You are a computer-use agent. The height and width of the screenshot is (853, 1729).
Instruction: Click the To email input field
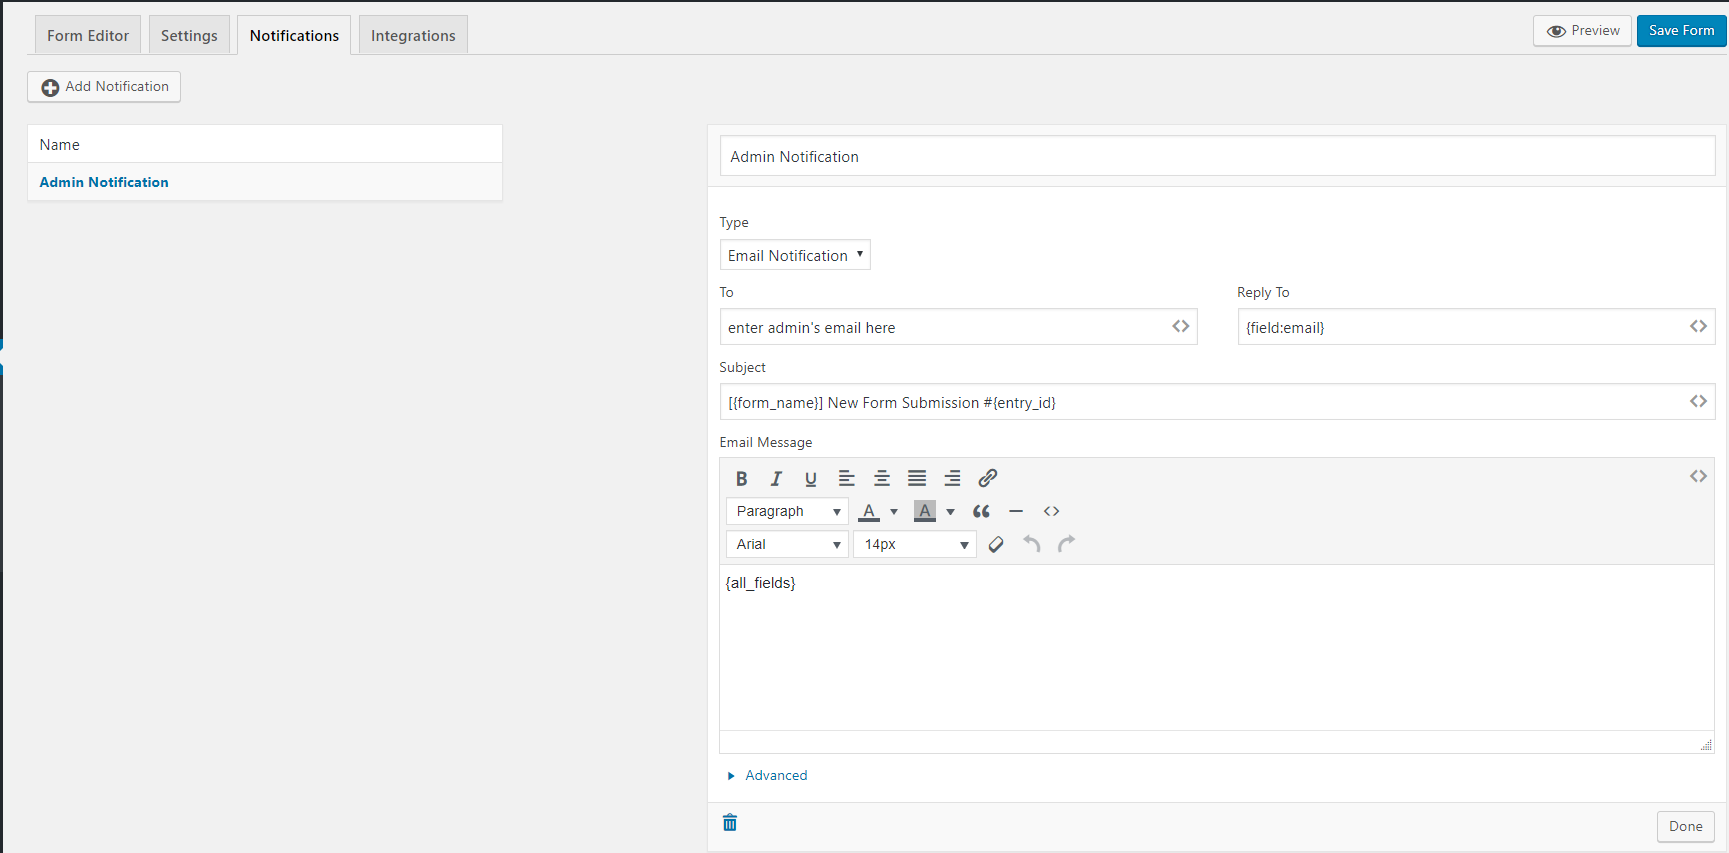click(958, 327)
